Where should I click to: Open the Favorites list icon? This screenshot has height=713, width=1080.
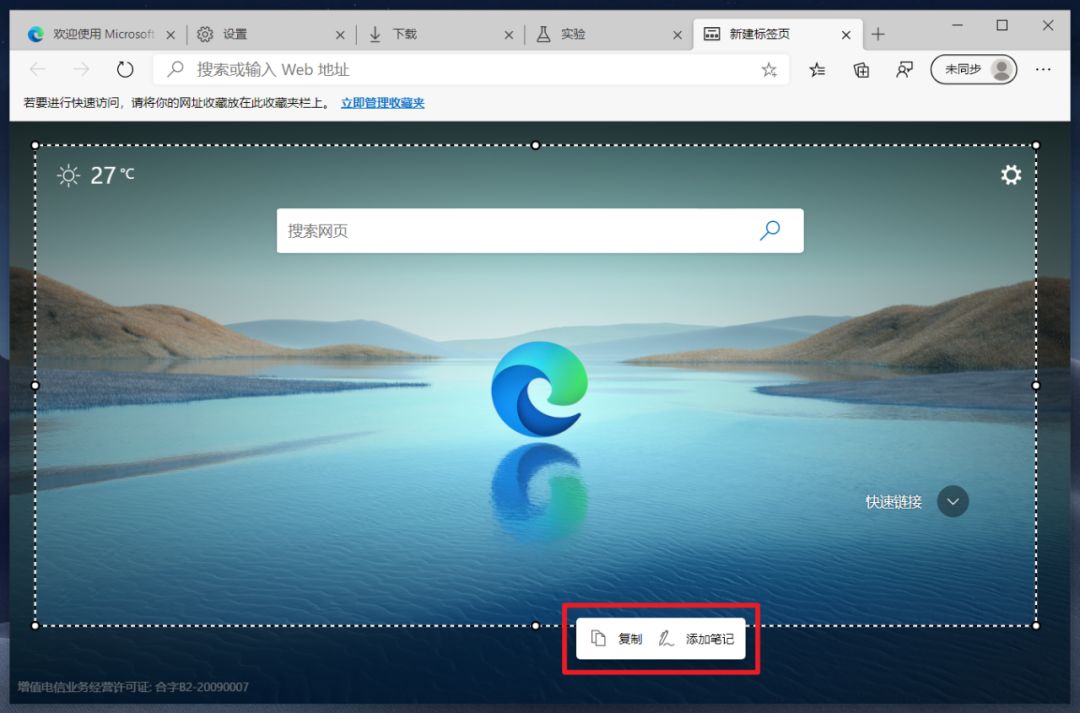point(817,69)
